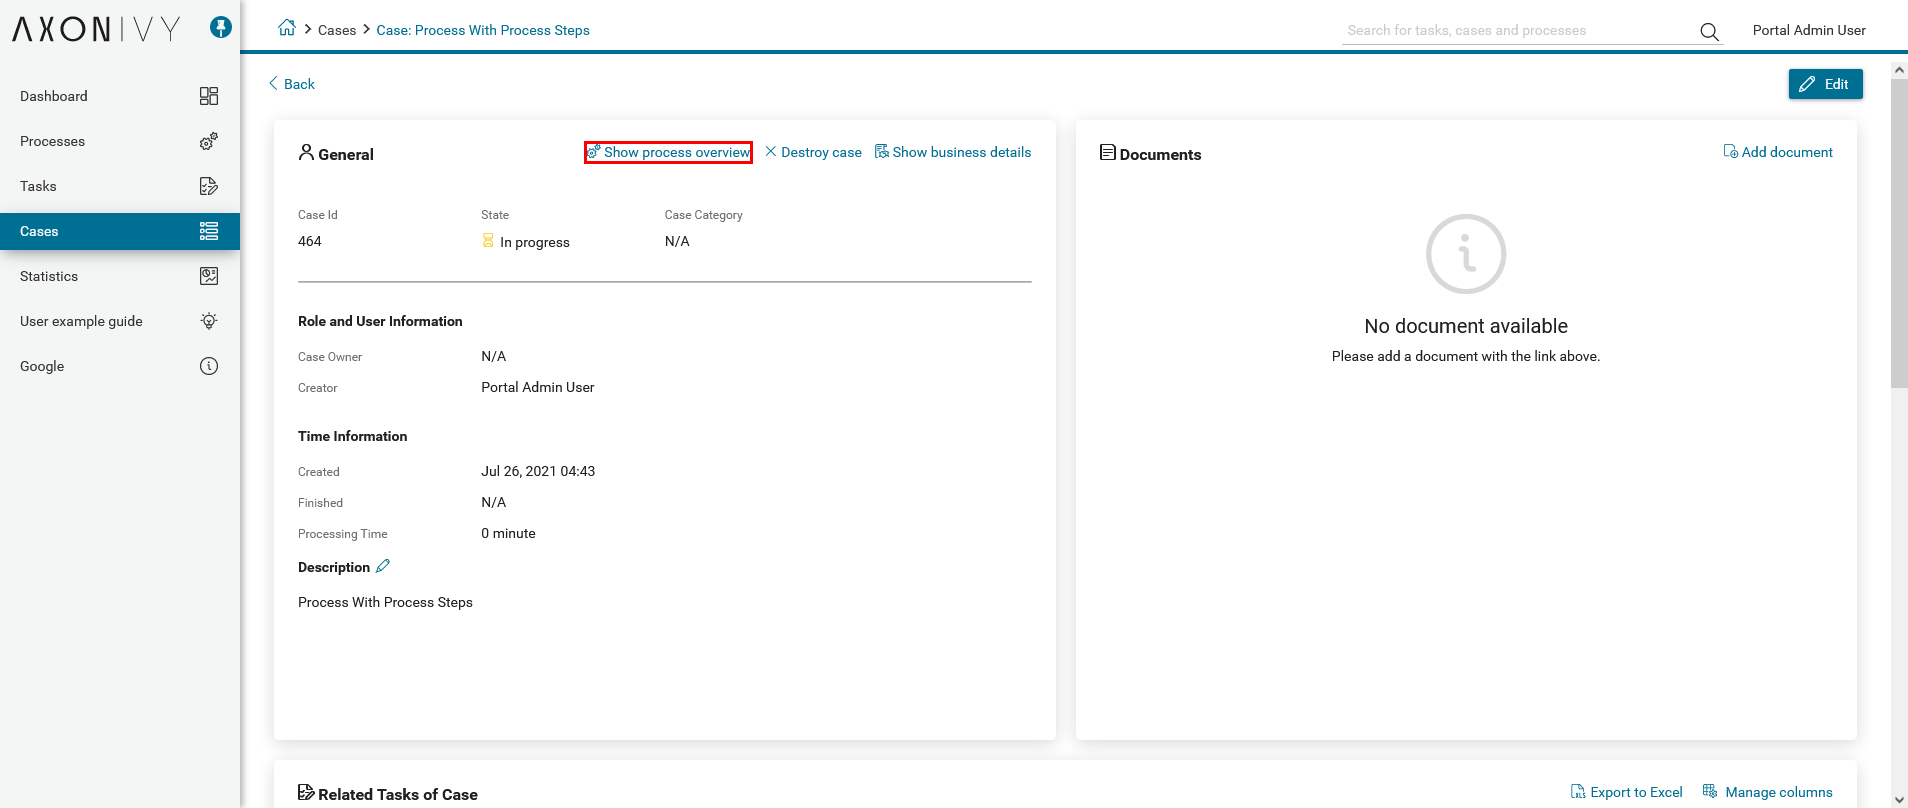Viewport: 1908px width, 808px height.
Task: Click Add document link
Action: point(1778,152)
